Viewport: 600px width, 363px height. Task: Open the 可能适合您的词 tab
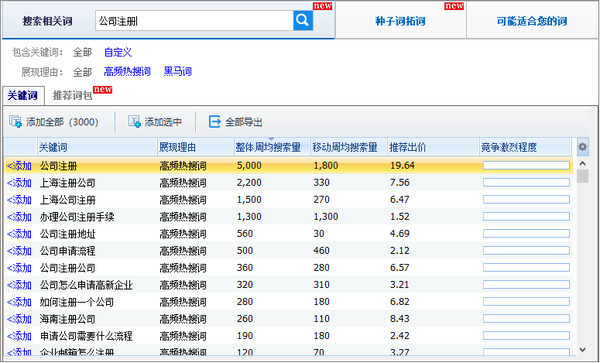532,21
